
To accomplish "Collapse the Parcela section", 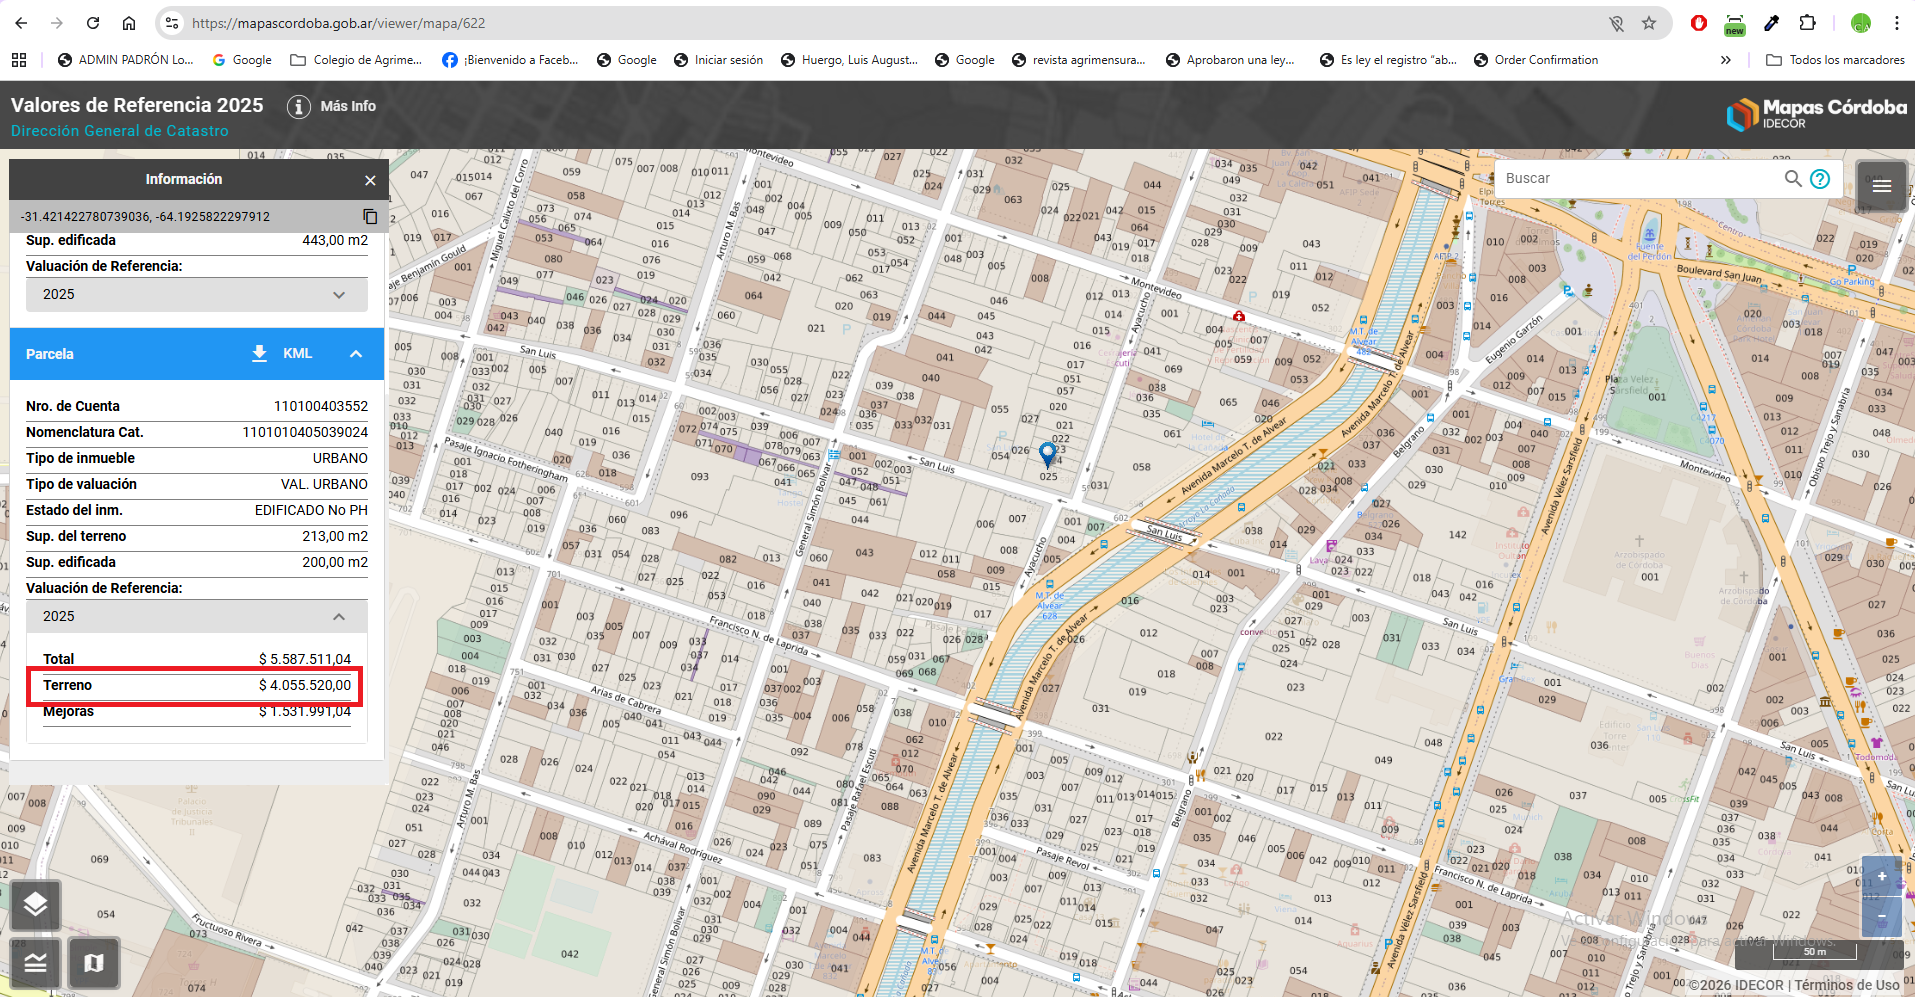I will 356,354.
